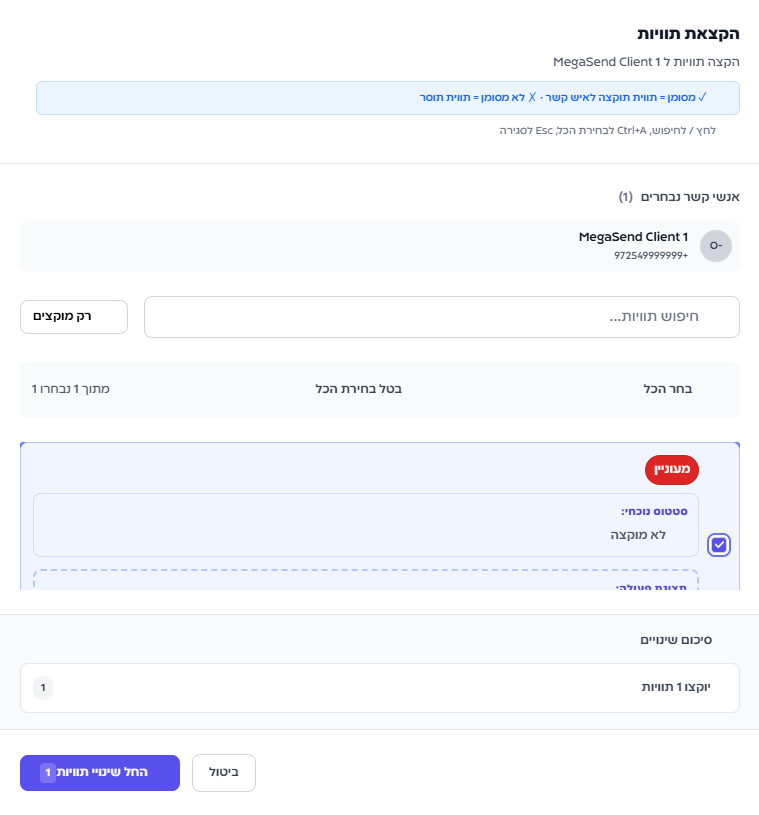Click the count badge in changes summary row
Image resolution: width=759 pixels, height=815 pixels.
(43, 688)
